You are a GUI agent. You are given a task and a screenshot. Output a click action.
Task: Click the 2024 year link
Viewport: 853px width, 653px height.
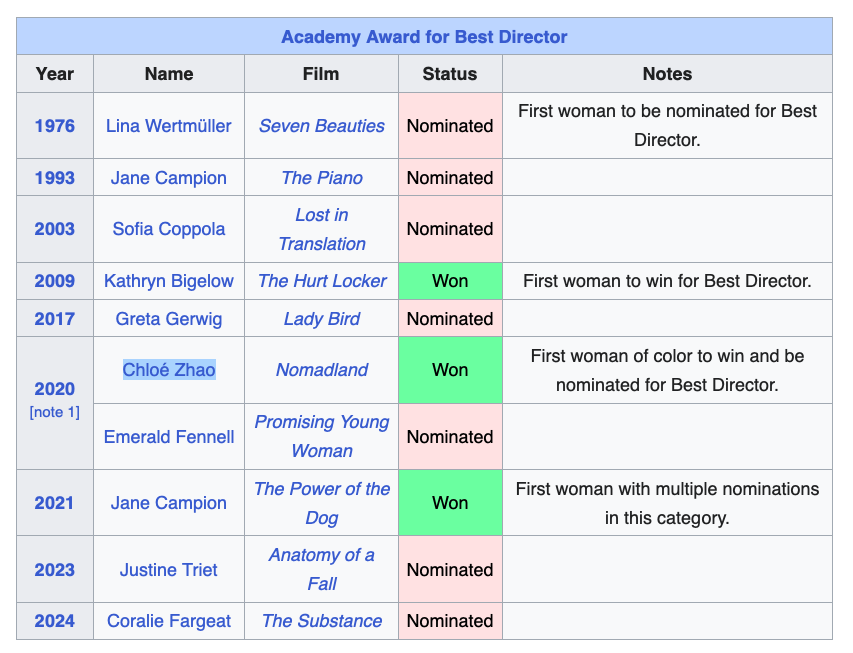pos(54,621)
